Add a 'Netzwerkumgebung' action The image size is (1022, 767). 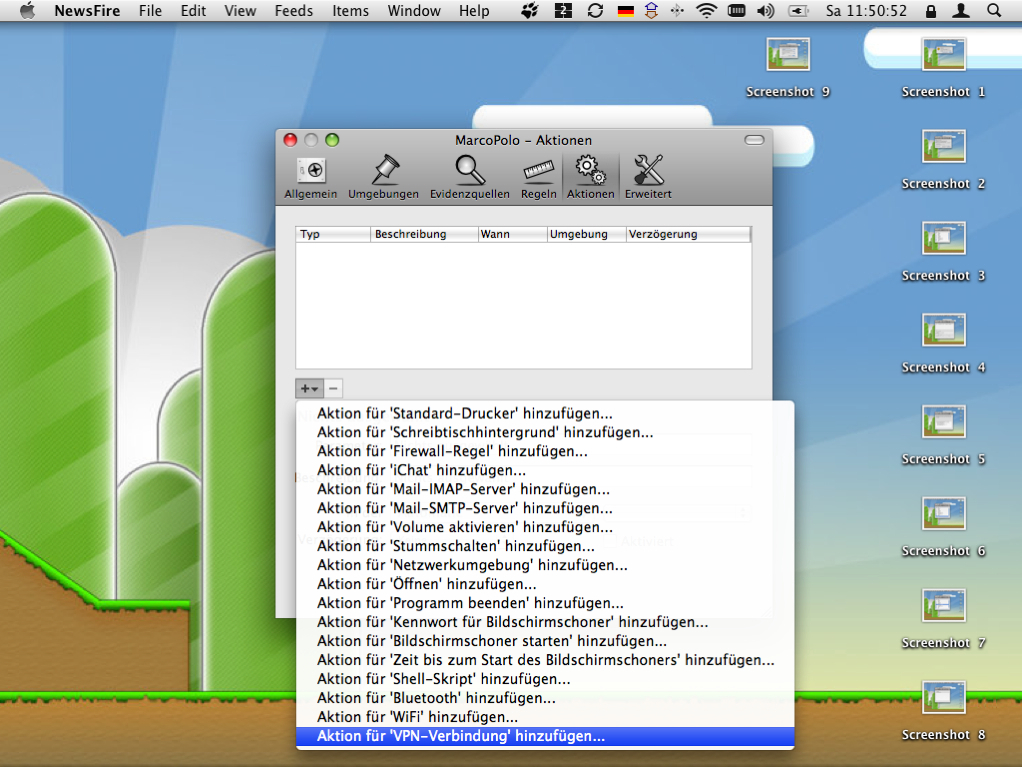coord(545,565)
